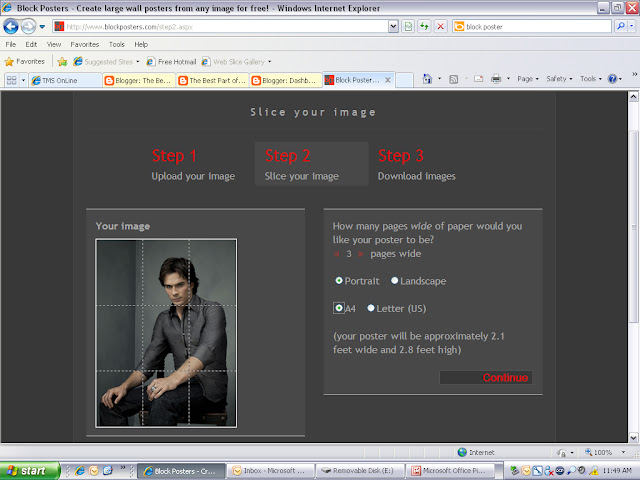Open the Page command bar menu
Viewport: 640px width, 480px height.
(528, 79)
